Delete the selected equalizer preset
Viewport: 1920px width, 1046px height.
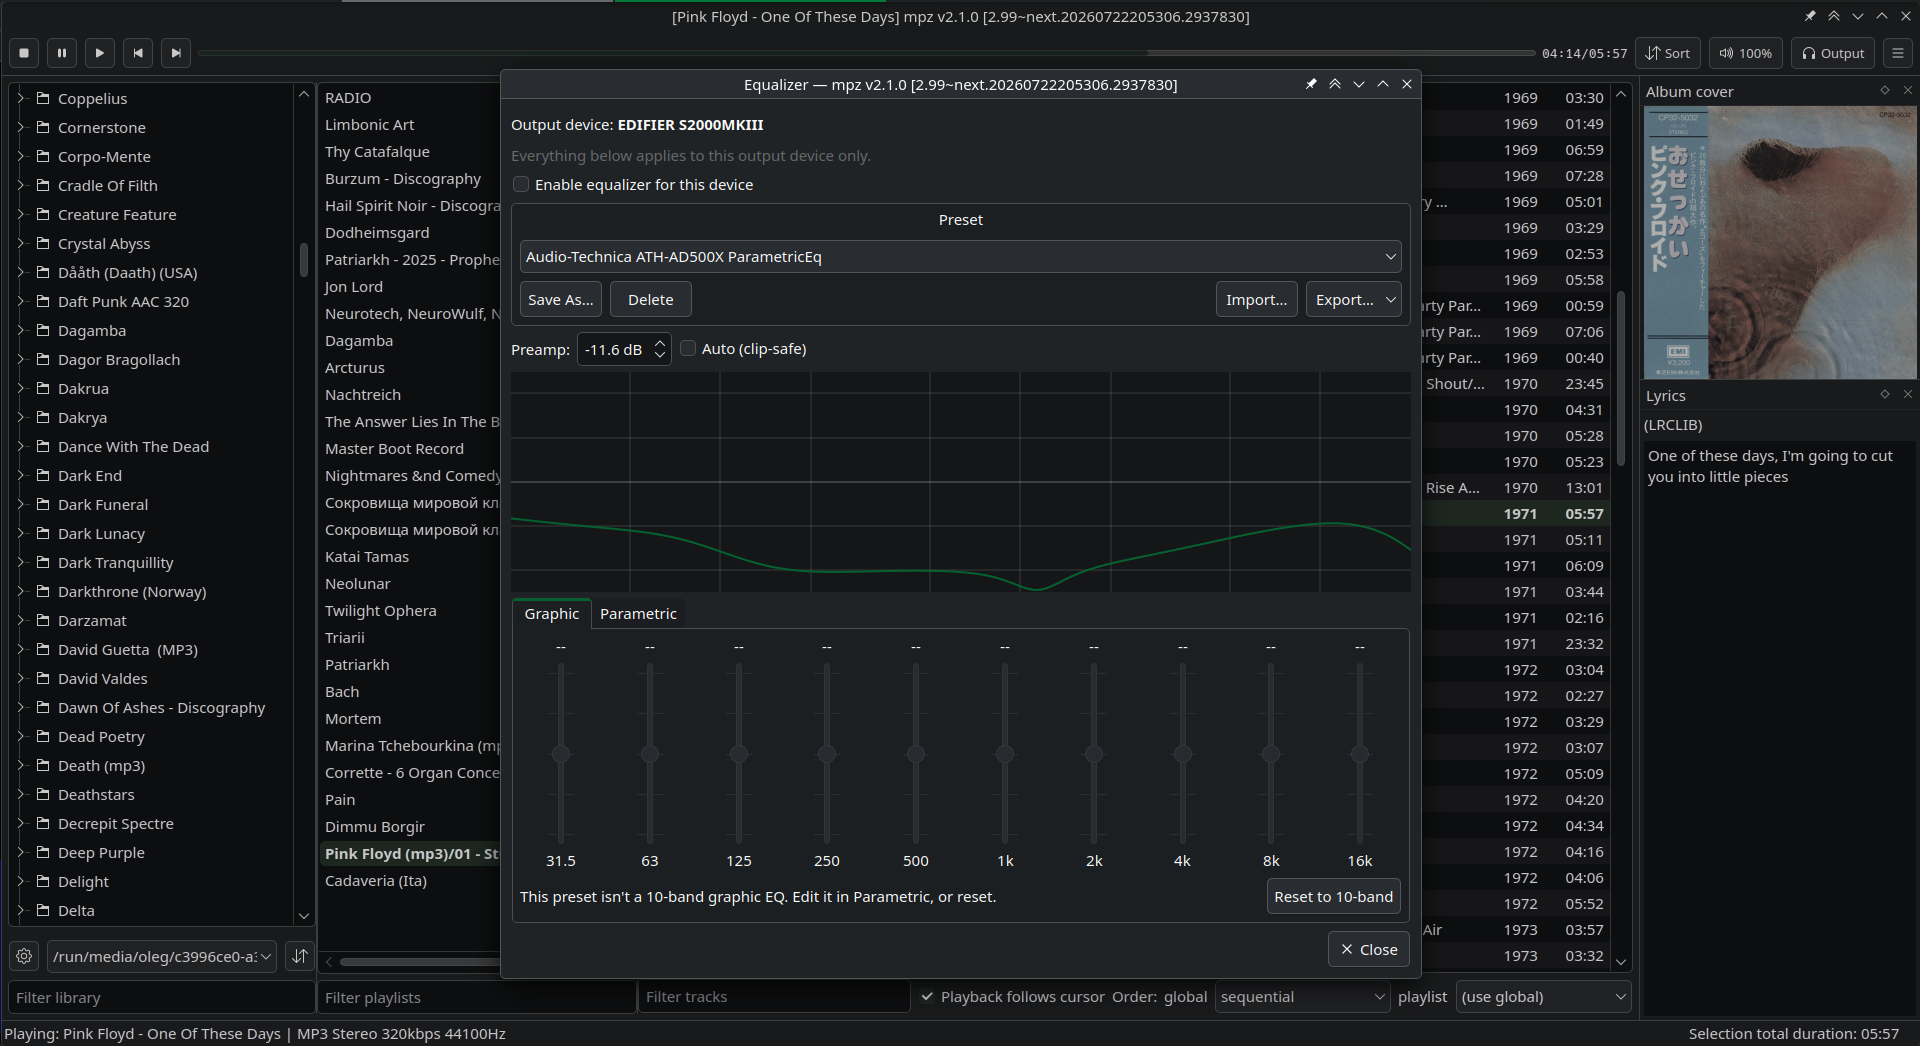[650, 300]
